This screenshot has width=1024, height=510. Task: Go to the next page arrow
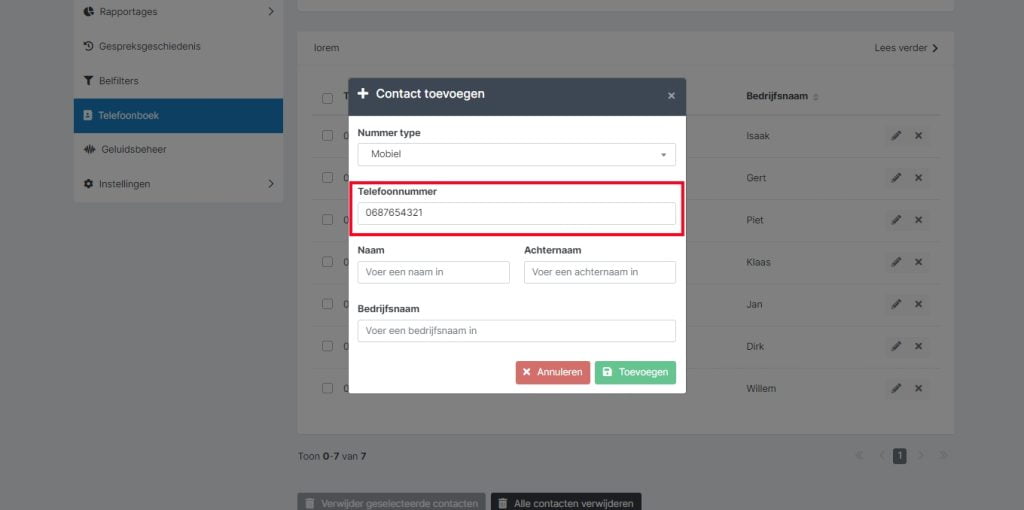(921, 456)
